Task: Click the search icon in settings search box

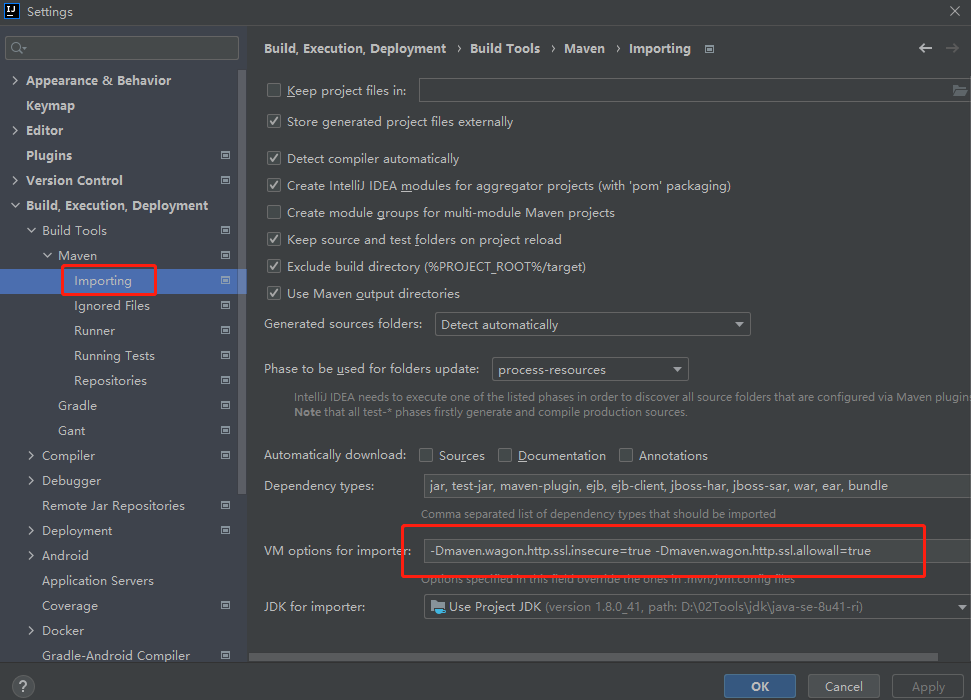Action: click(x=18, y=48)
